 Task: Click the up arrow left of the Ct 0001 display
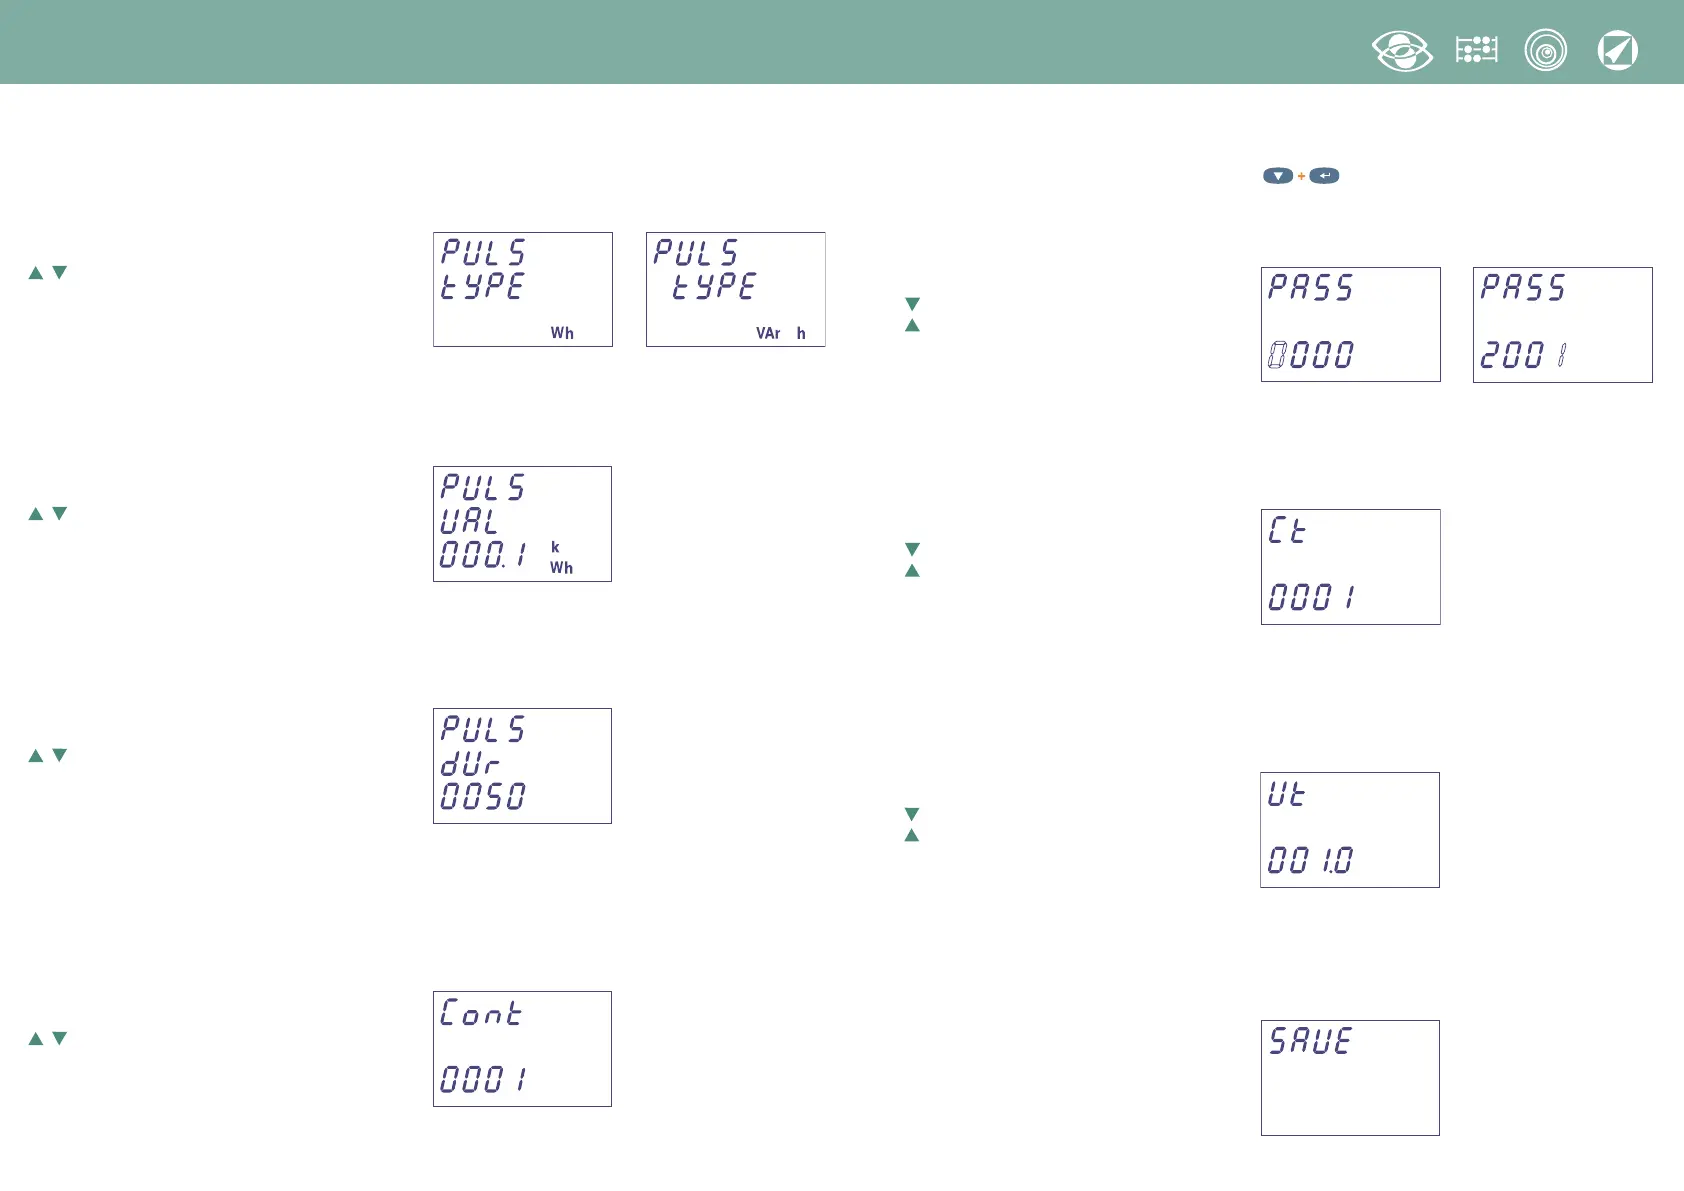912,571
